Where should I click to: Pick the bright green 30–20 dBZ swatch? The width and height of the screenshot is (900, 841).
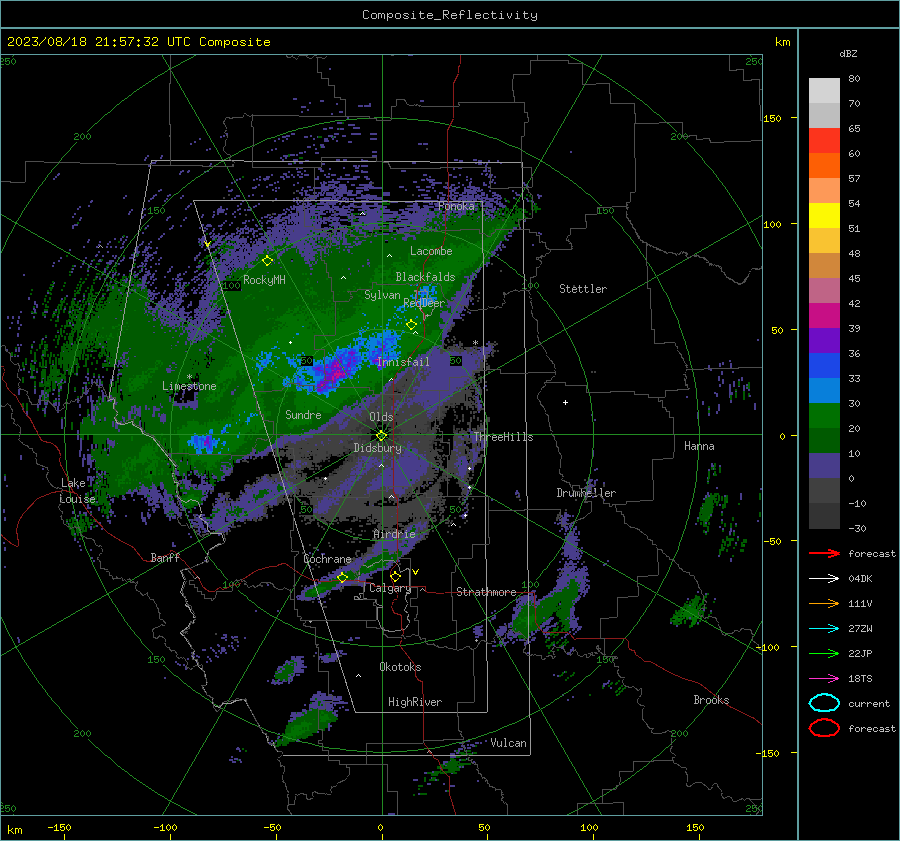pyautogui.click(x=824, y=416)
